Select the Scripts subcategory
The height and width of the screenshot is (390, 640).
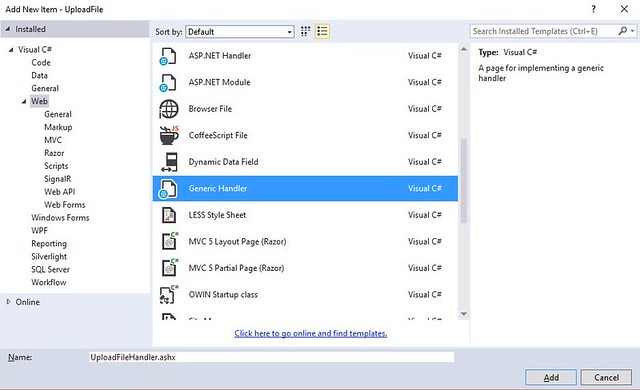[56, 166]
